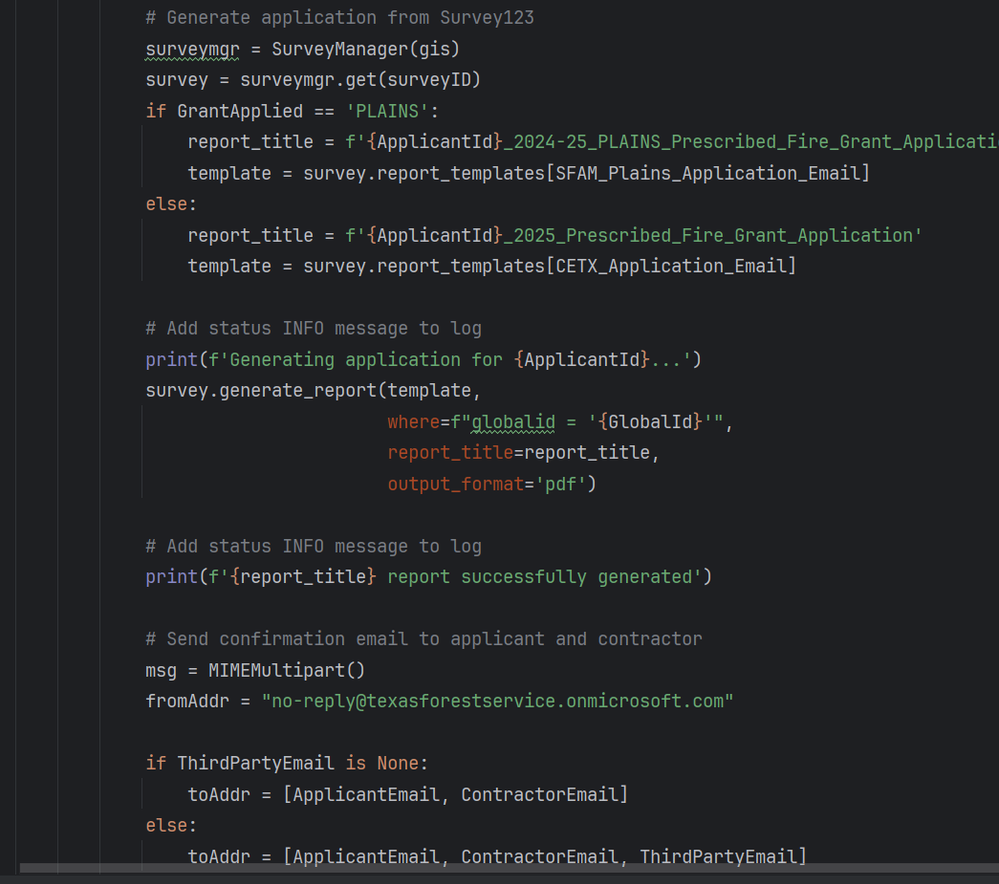The height and width of the screenshot is (884, 999).
Task: Click first '# Add status INFO message to log' comment
Action: pos(313,329)
